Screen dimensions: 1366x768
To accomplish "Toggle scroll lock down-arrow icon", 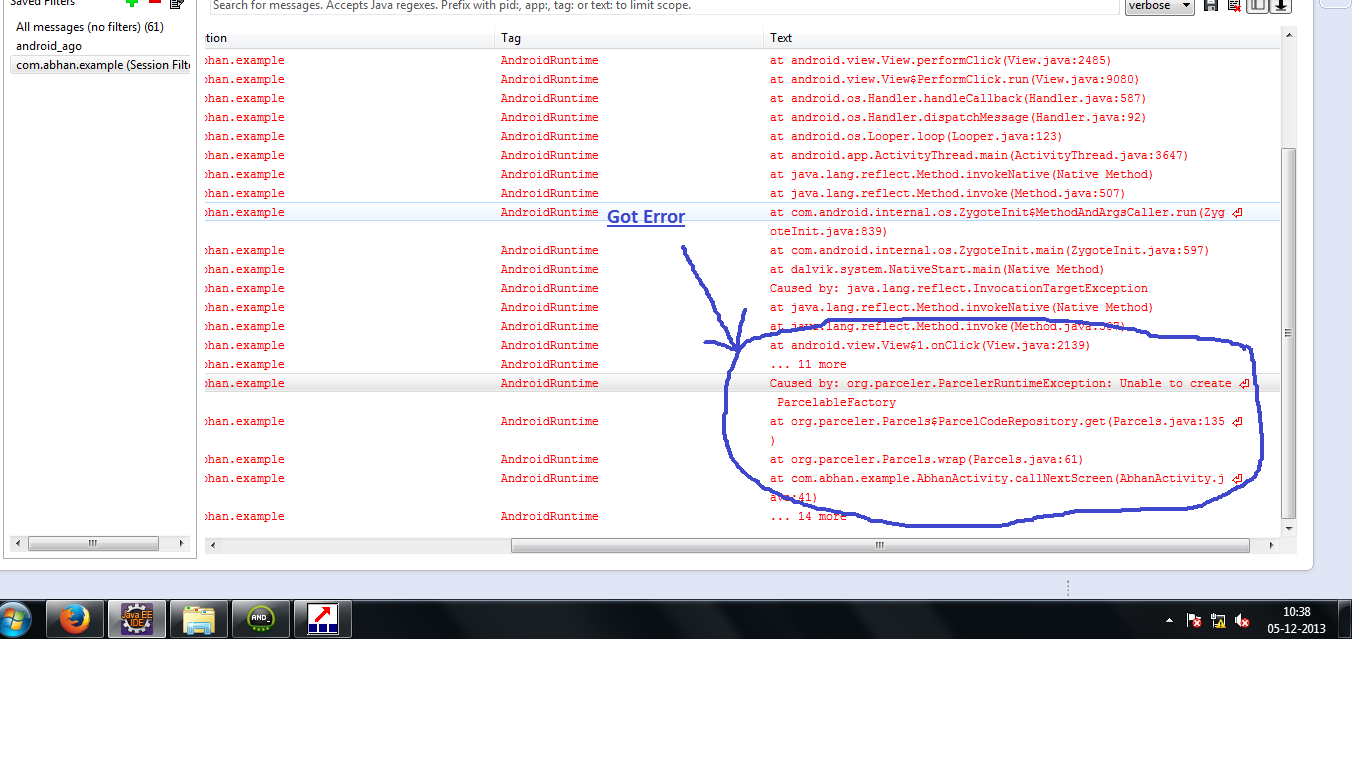I will coord(1280,5).
